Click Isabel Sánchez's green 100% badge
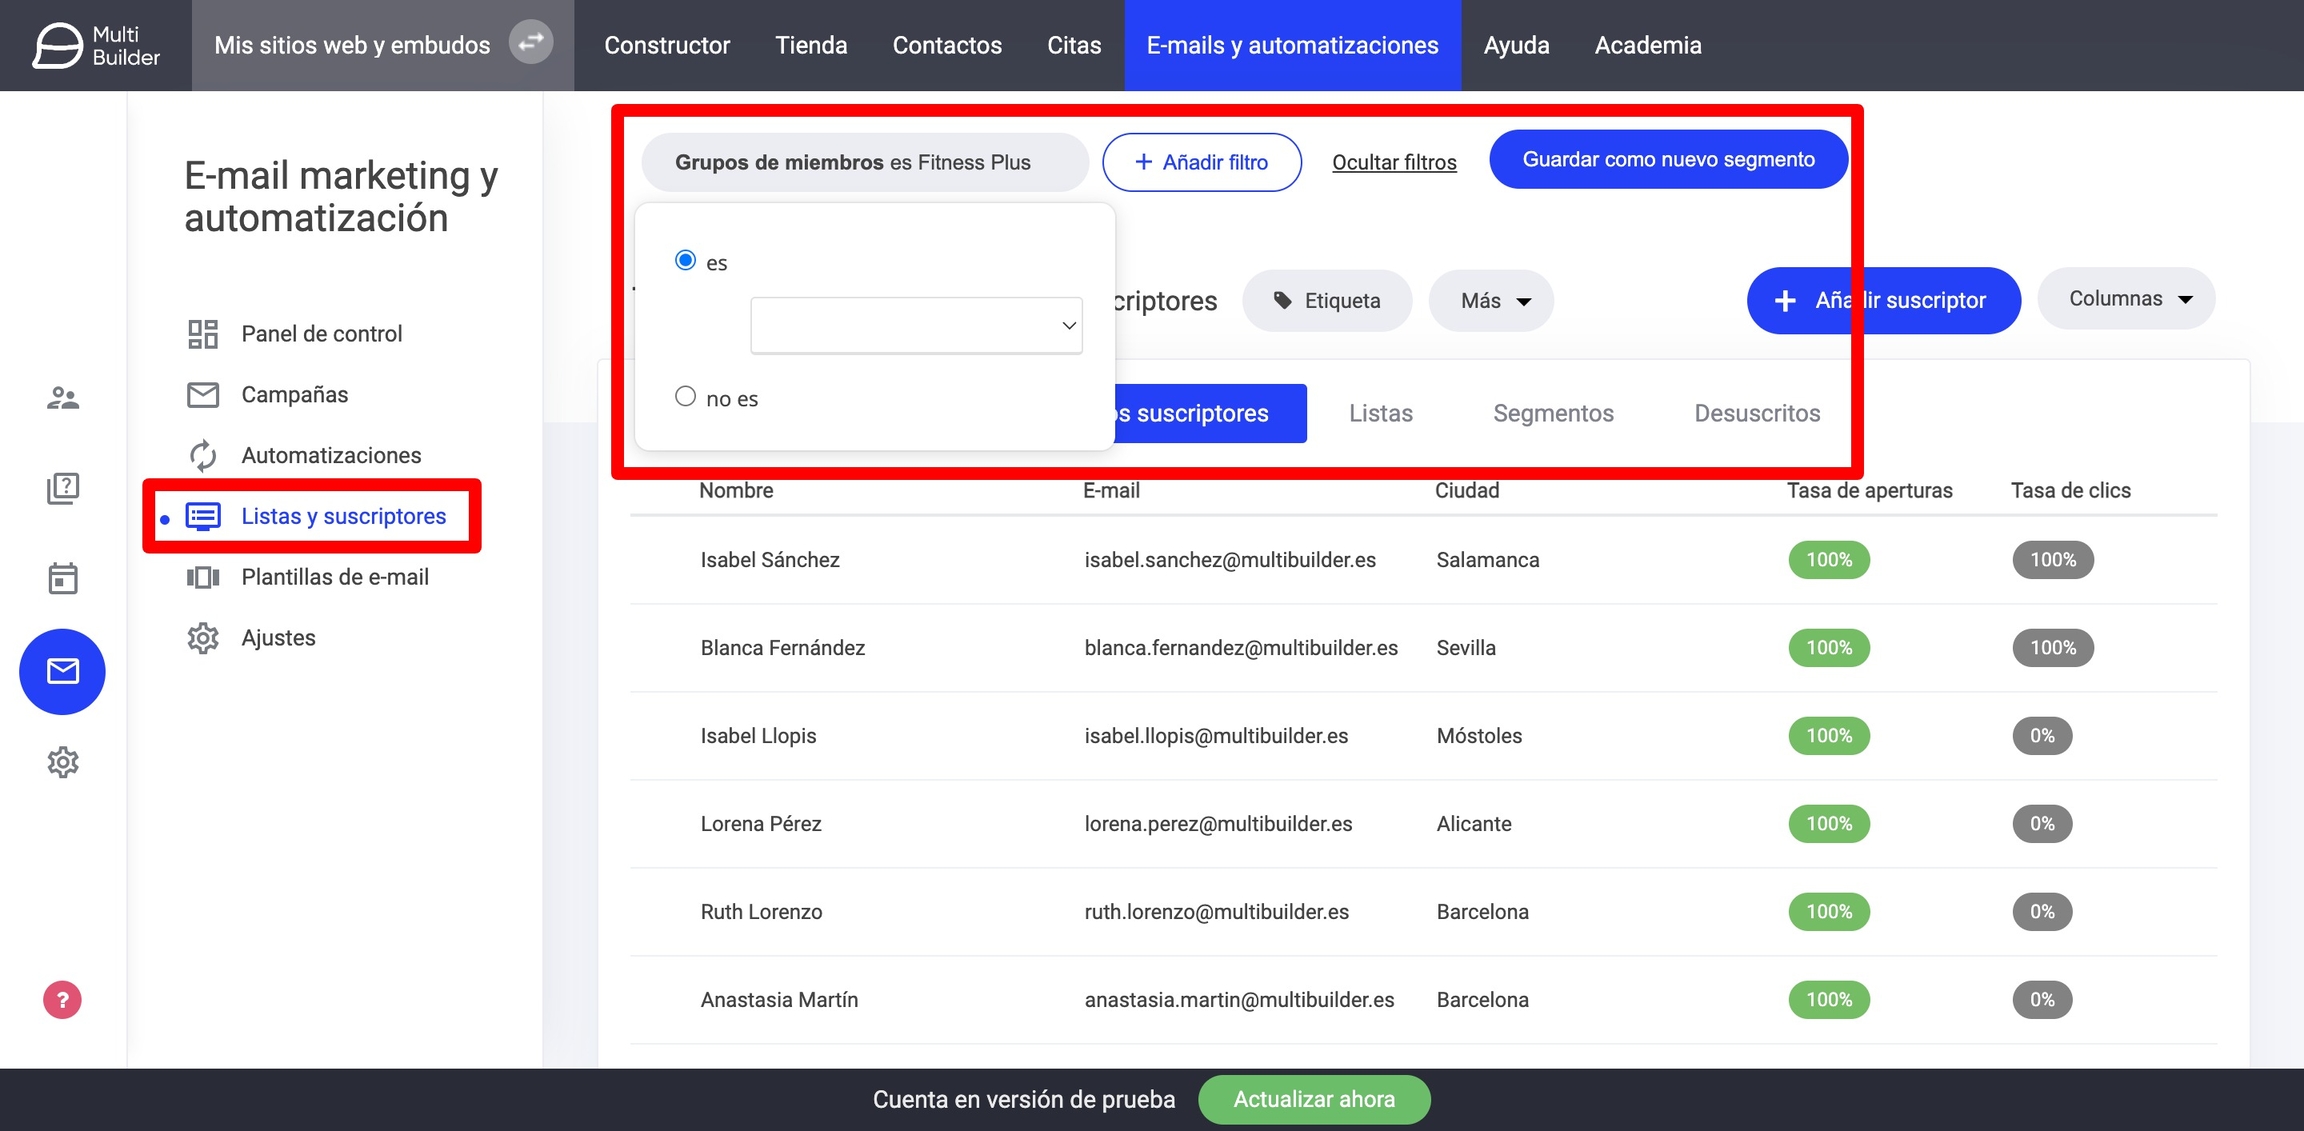 tap(1828, 560)
